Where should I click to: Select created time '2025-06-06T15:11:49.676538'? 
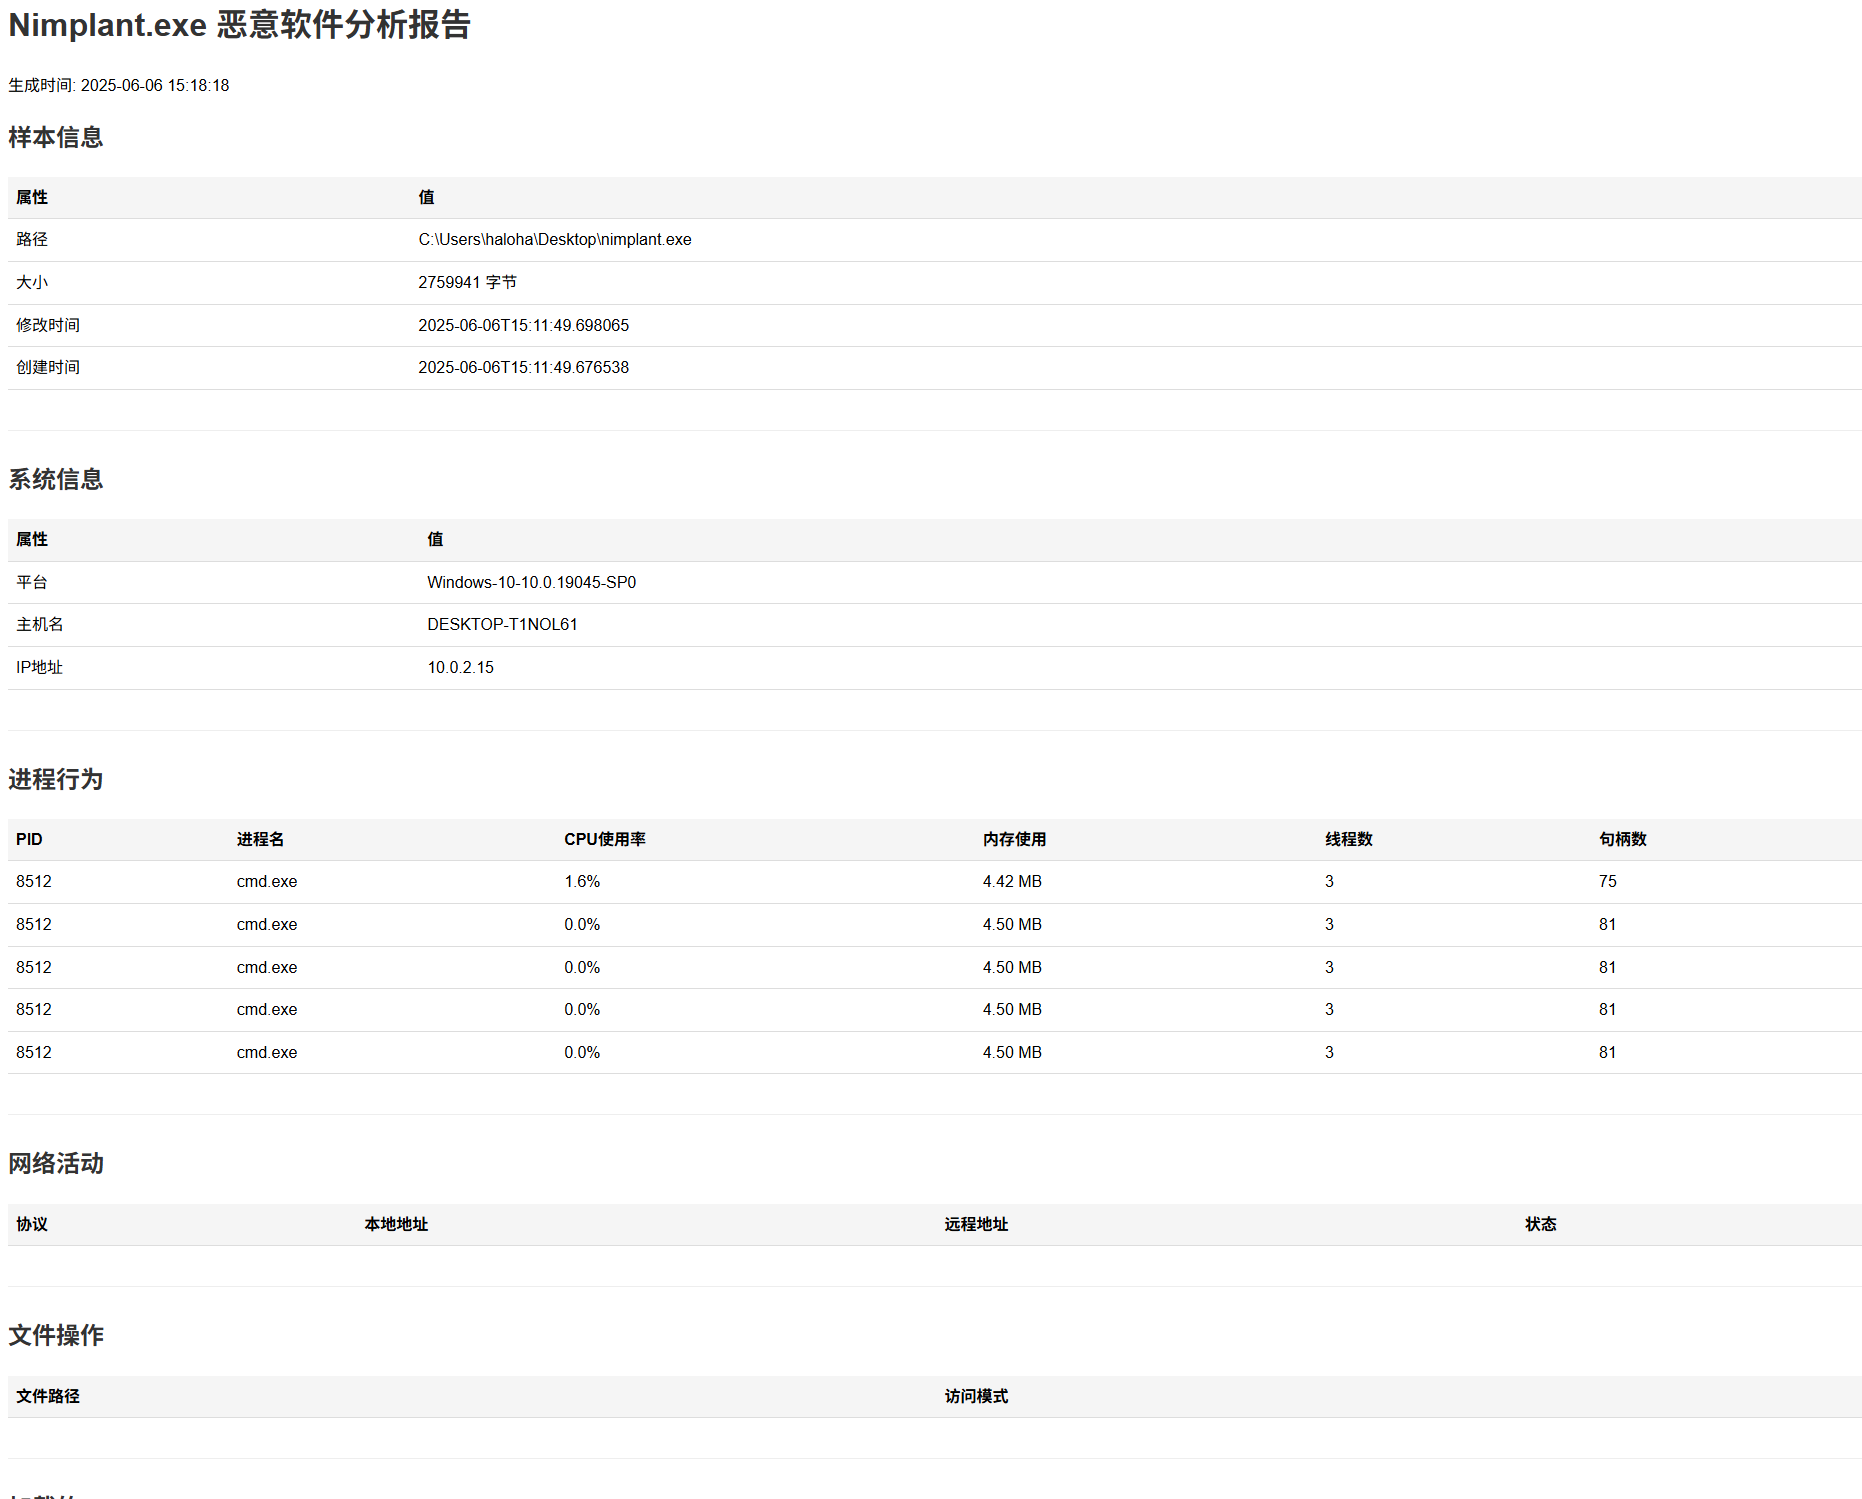click(523, 368)
